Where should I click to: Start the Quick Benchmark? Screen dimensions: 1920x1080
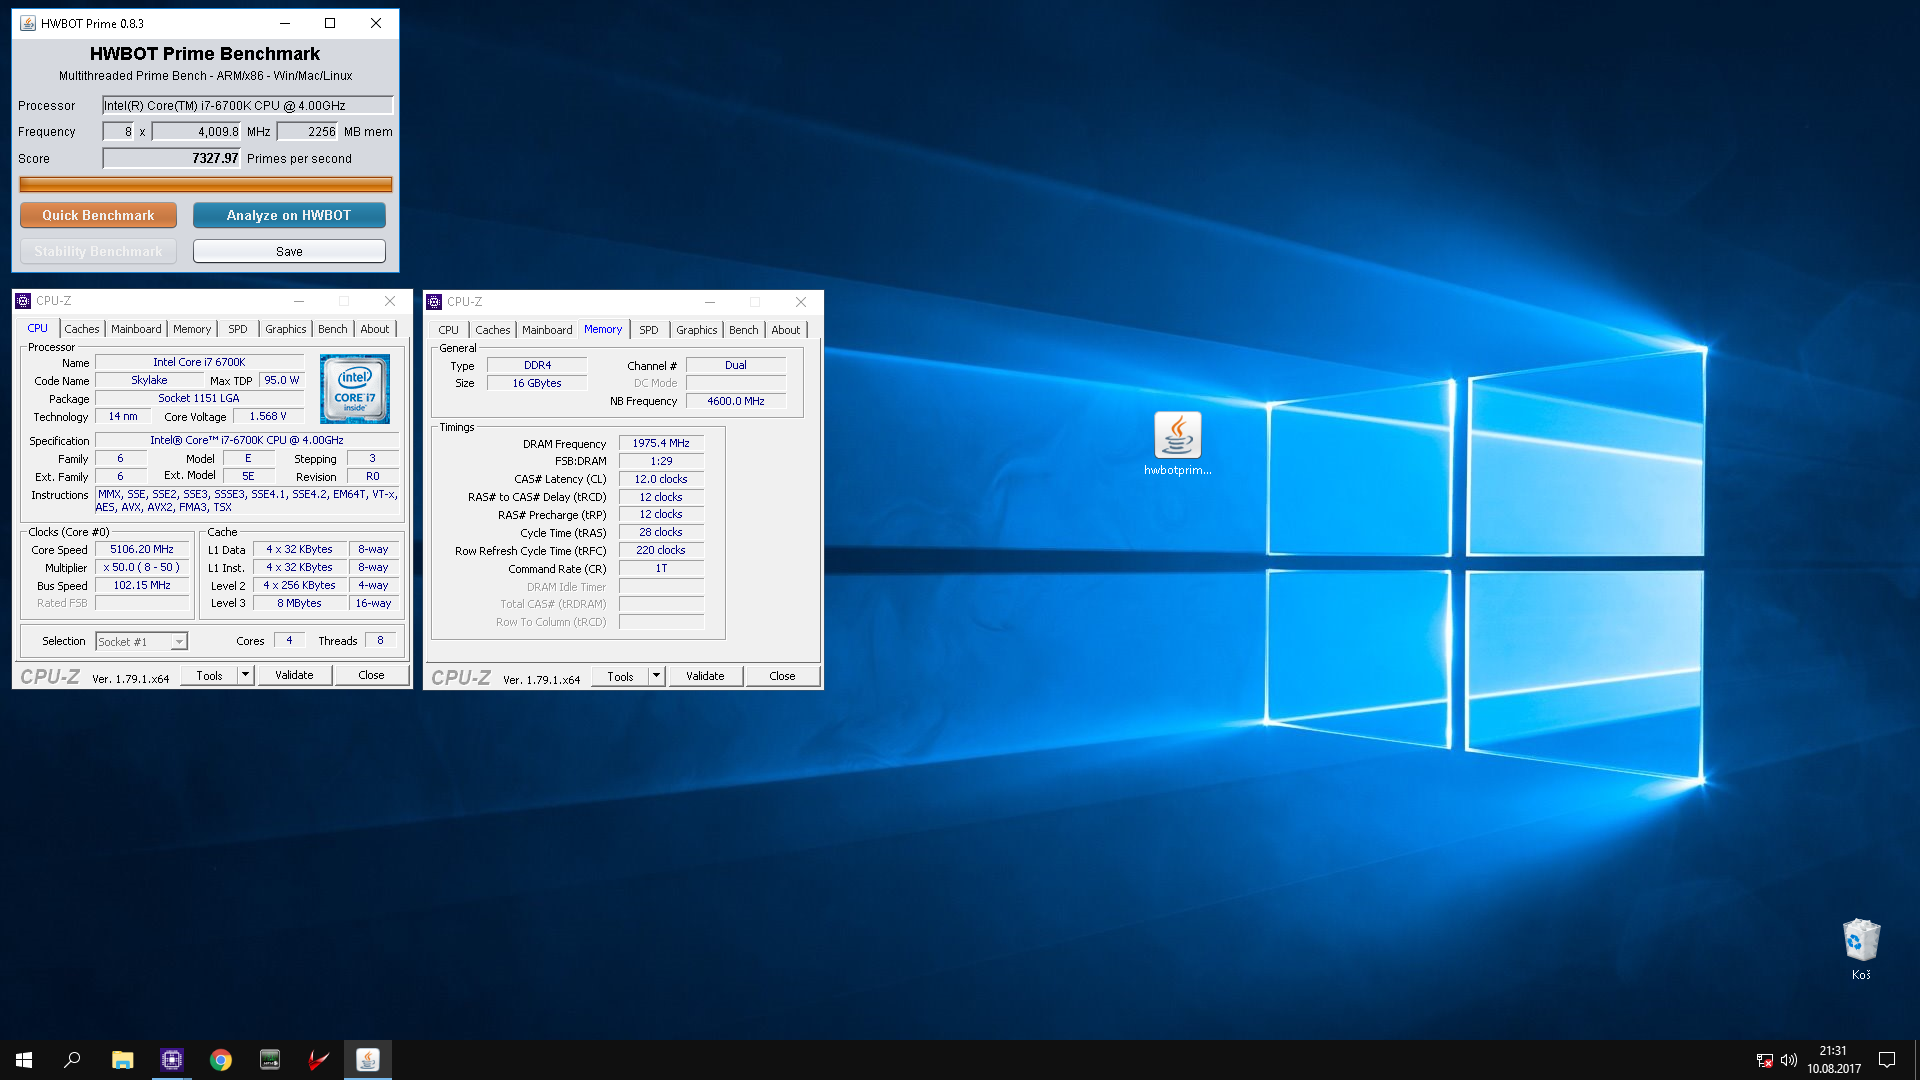[x=98, y=215]
